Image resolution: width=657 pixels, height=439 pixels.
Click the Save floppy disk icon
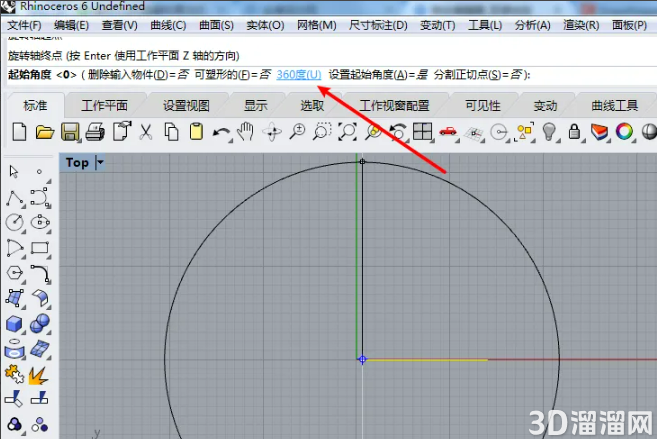coord(70,132)
